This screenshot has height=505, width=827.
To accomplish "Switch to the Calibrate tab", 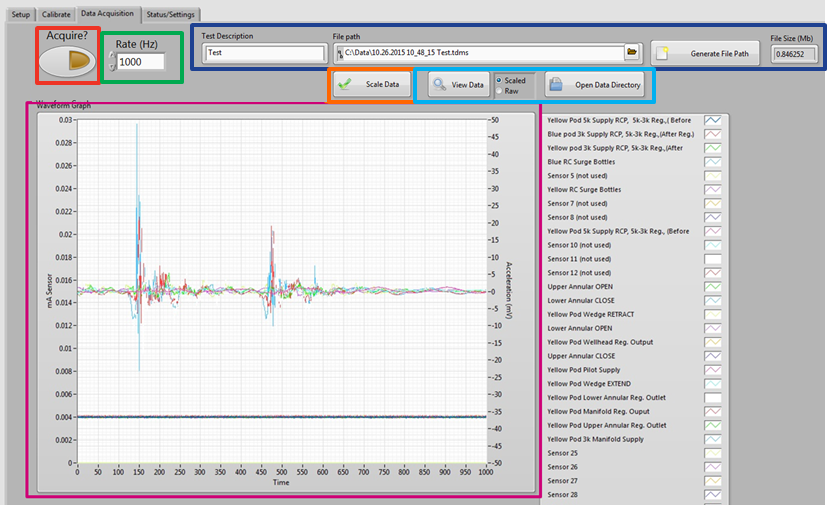I will click(x=55, y=15).
